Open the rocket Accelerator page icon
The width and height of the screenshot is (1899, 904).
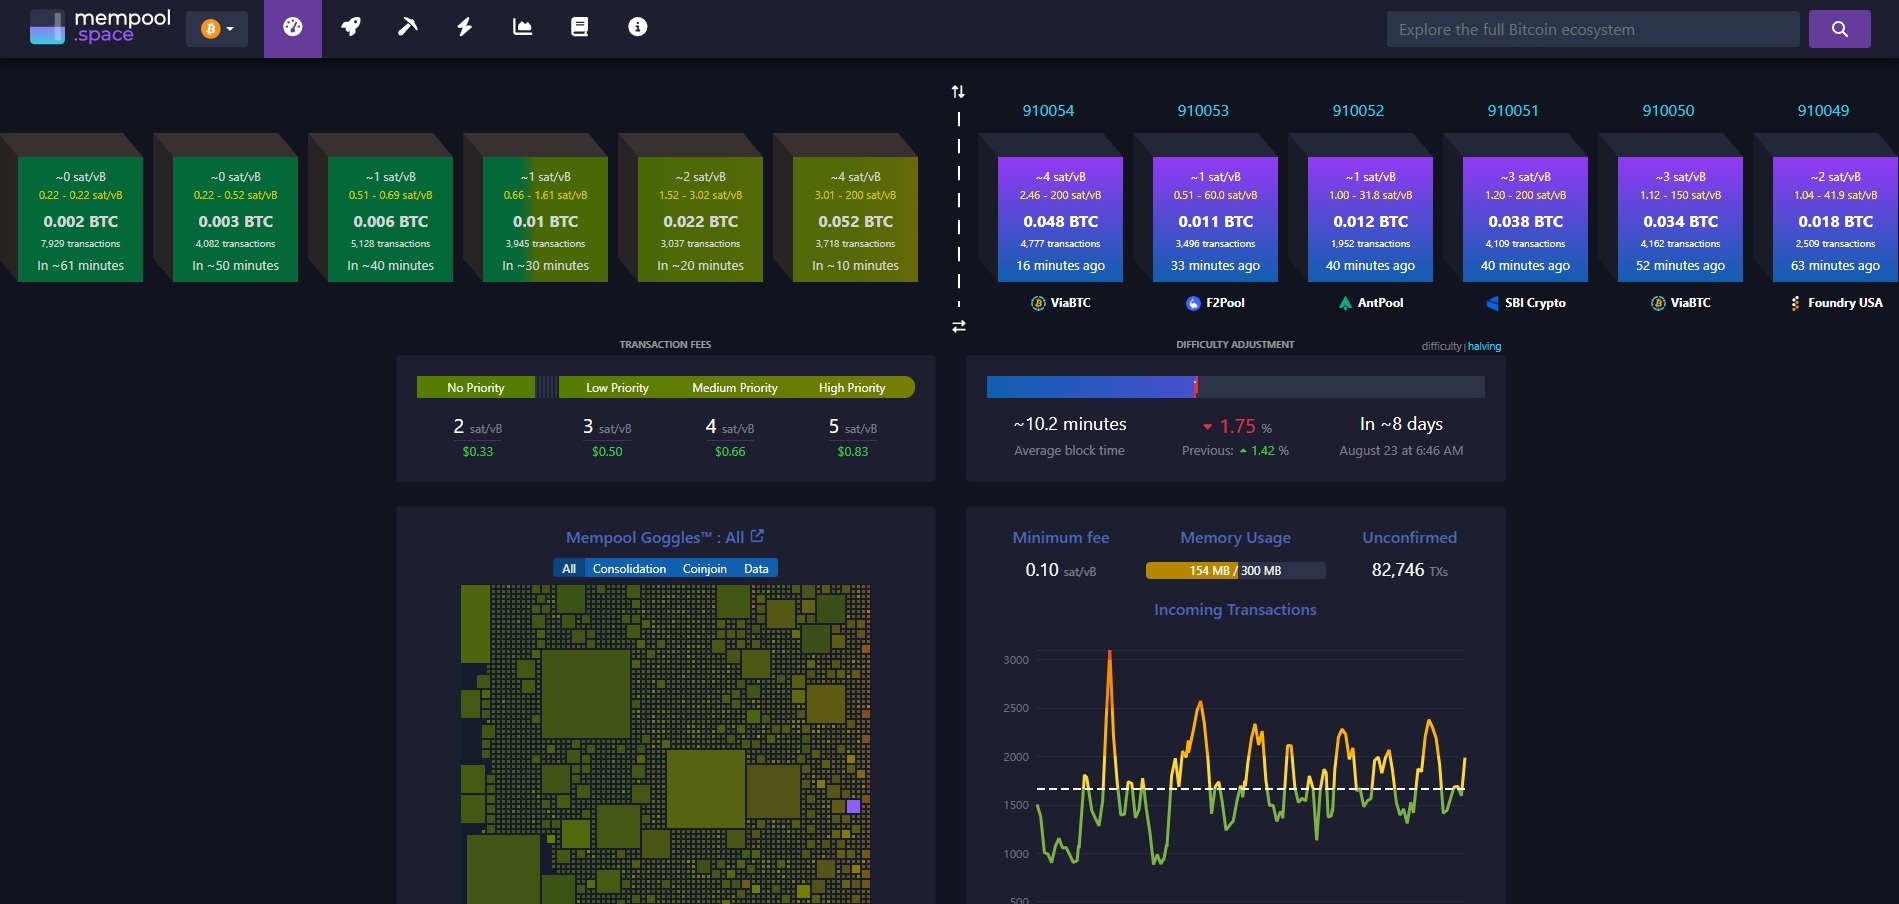point(350,28)
